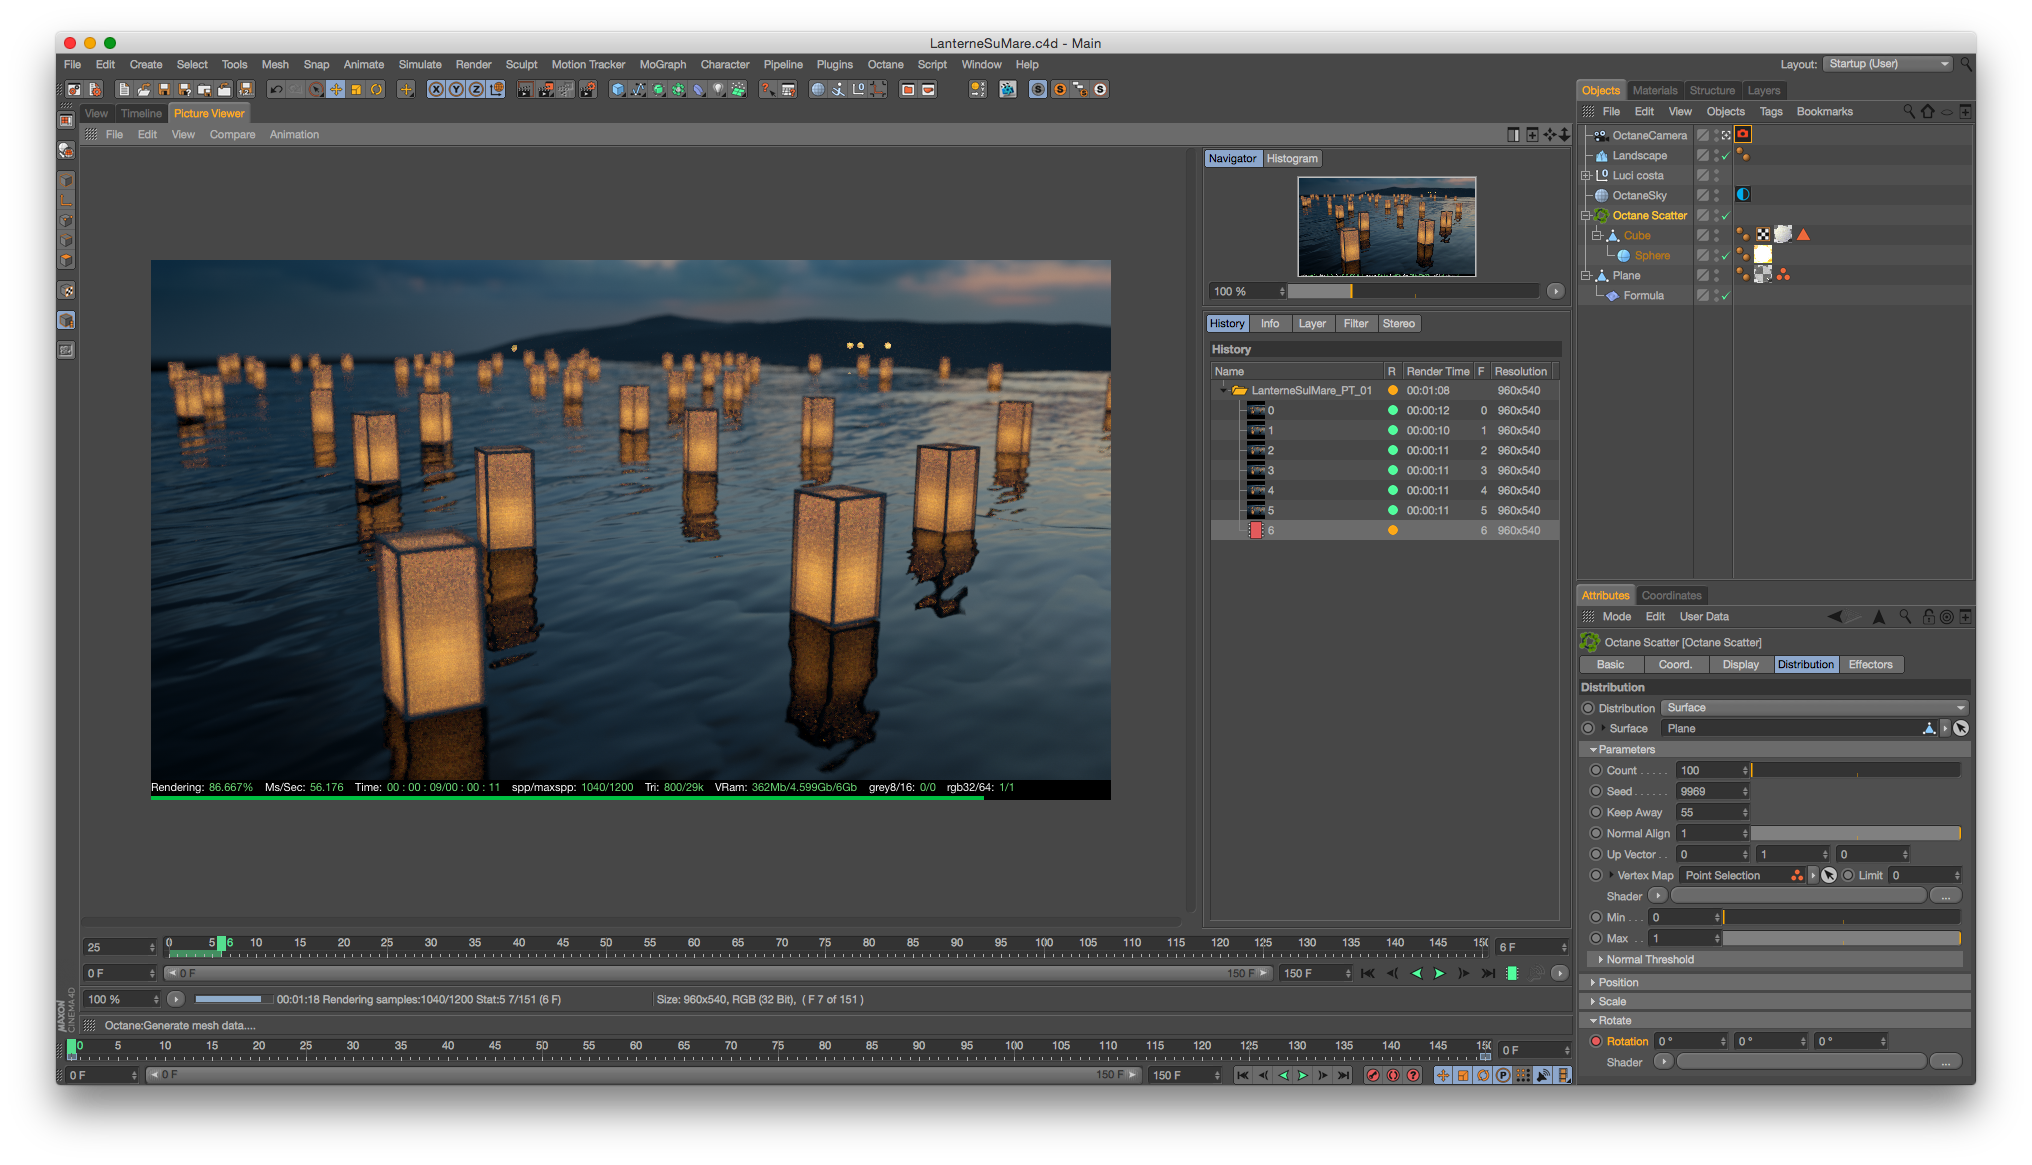Click Go to End in bottom timeline
This screenshot has height=1165, width=2032.
[x=1343, y=1075]
